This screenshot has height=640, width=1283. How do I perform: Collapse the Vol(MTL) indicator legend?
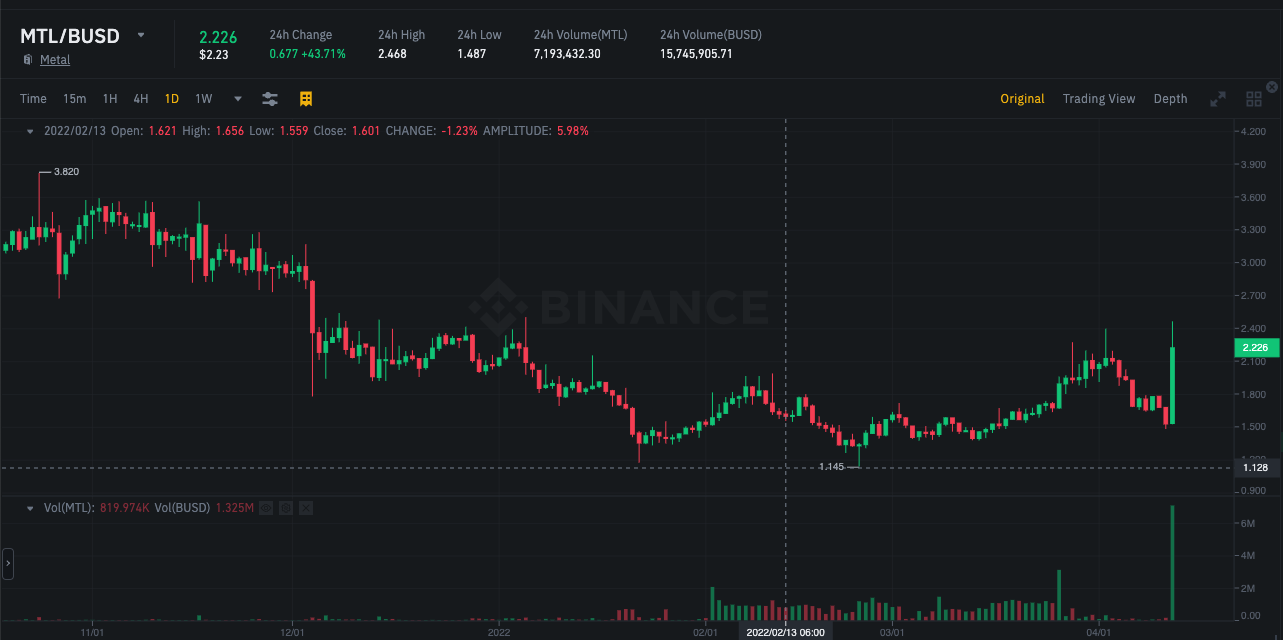point(30,508)
